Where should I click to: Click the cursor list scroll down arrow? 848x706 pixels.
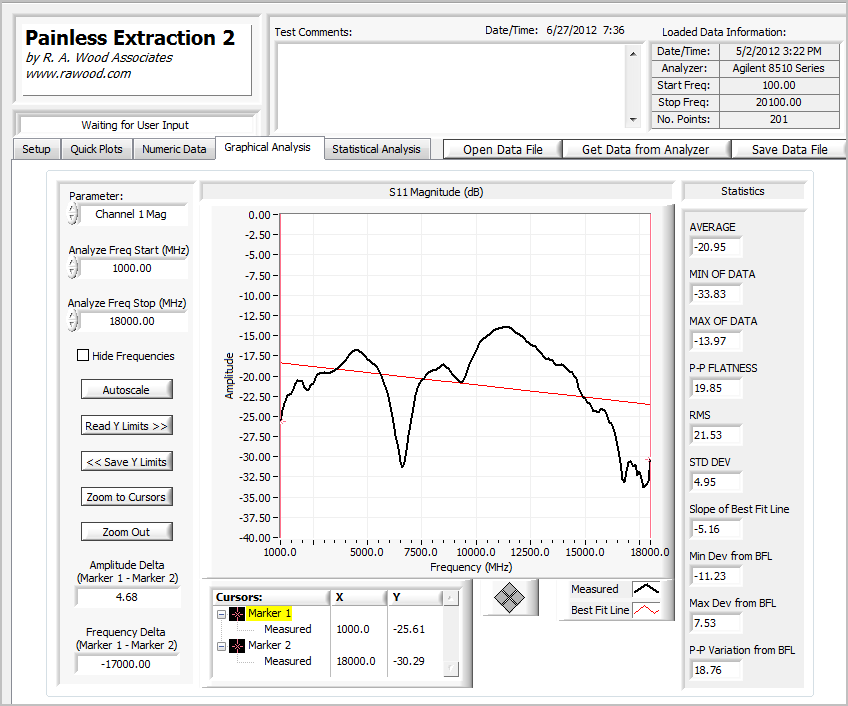point(450,669)
